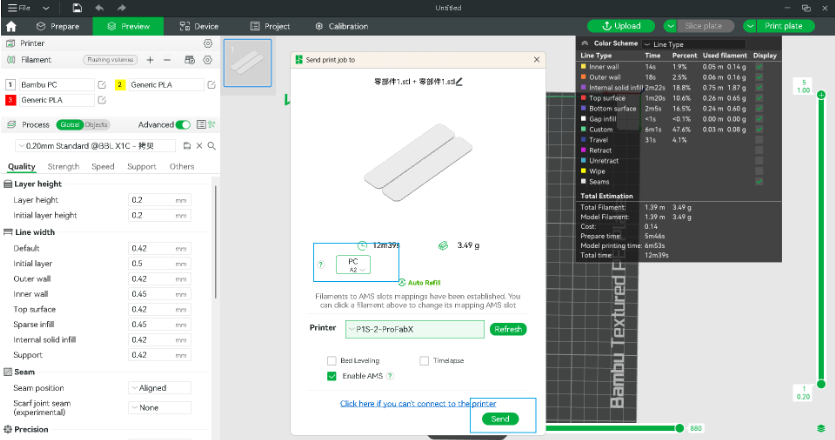Viewport: 835px width, 440px height.
Task: Open the Others settings tab
Action: [182, 167]
